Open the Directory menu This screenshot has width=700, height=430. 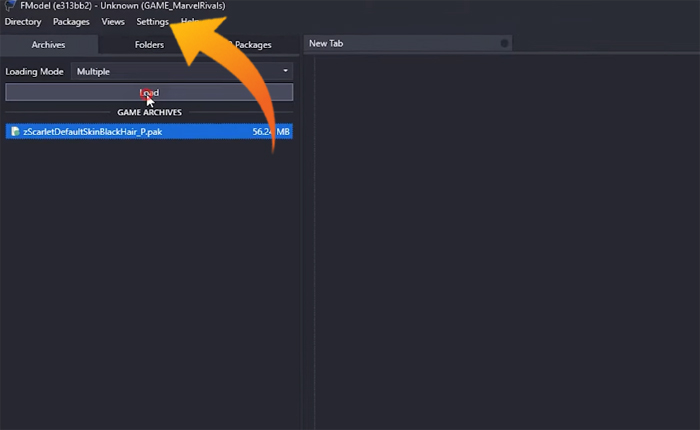[x=23, y=21]
